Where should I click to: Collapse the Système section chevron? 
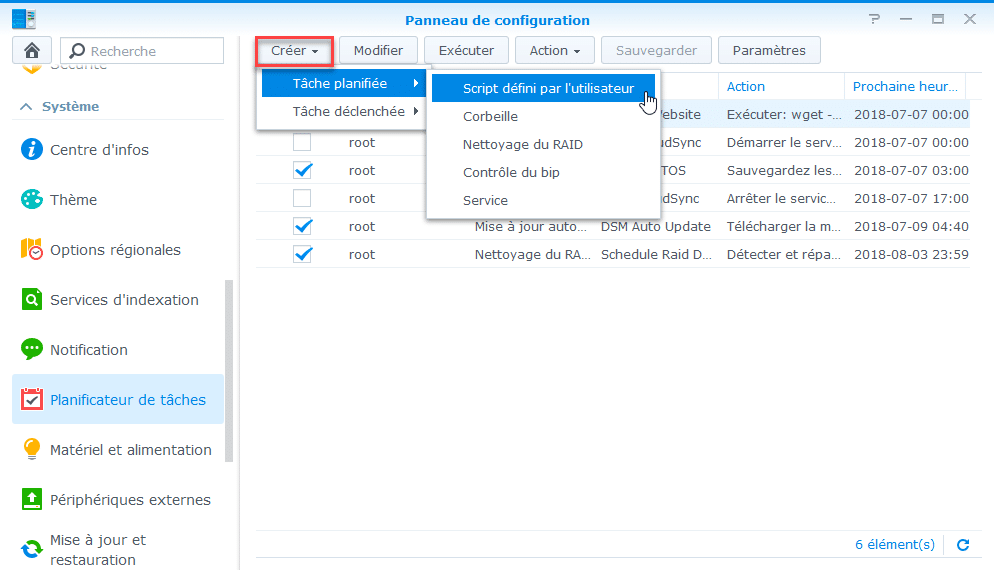26,107
